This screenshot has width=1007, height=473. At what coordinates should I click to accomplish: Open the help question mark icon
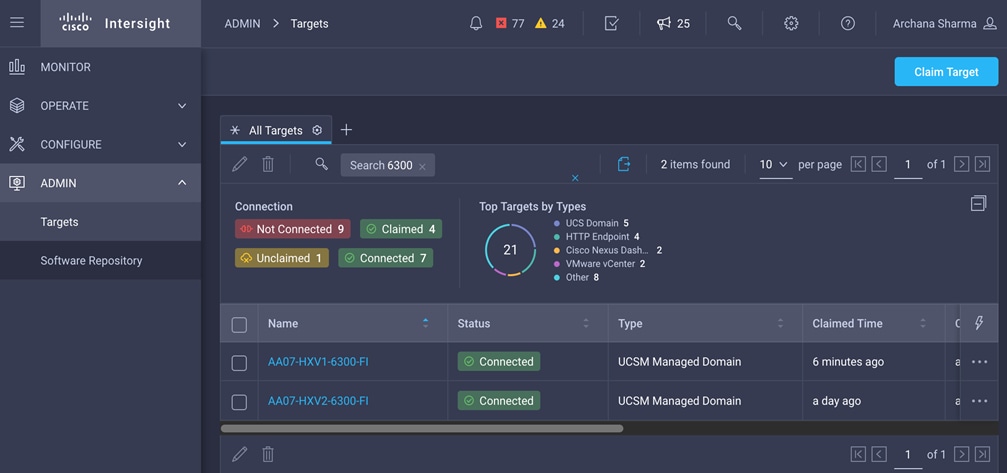coord(848,23)
